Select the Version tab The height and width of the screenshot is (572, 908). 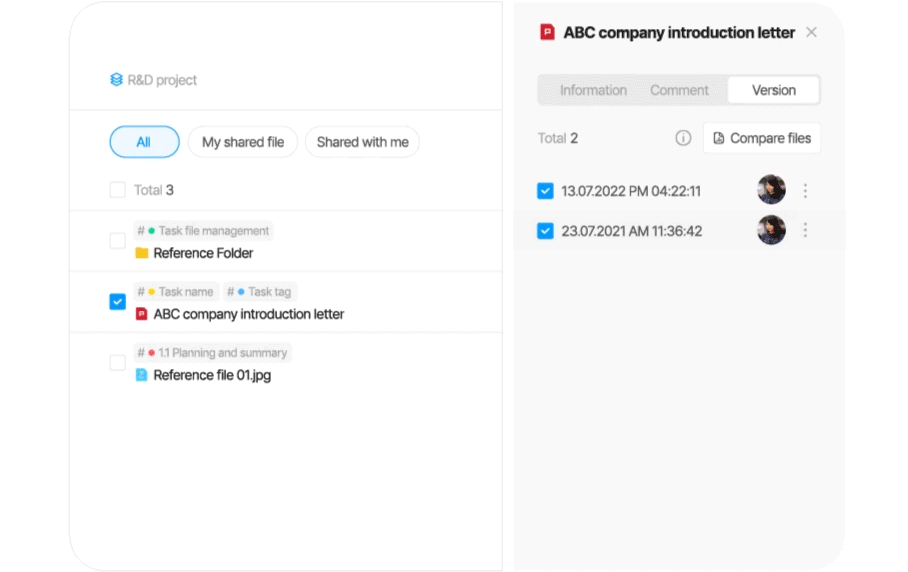point(774,90)
